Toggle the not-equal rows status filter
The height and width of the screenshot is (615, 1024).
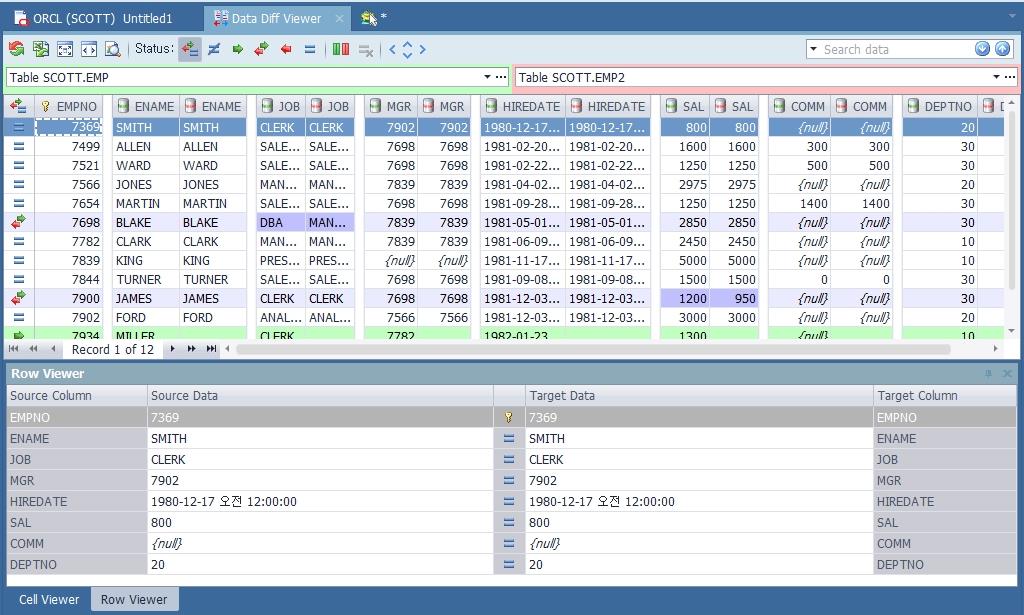[x=214, y=49]
